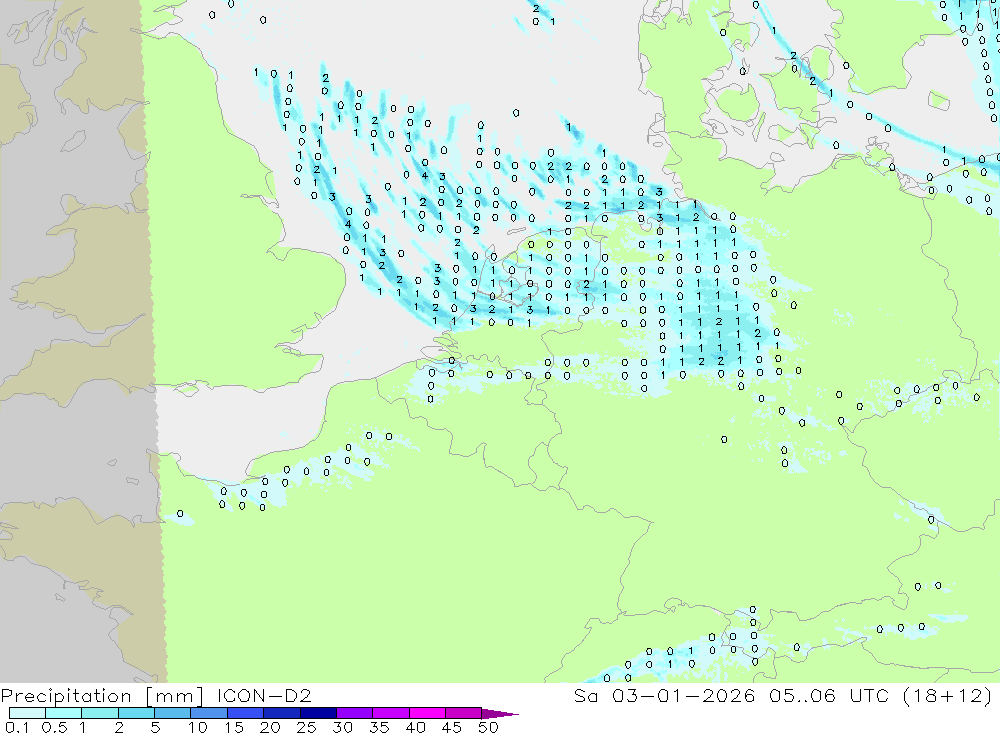Select the 2–5 mm legend color swatch
The width and height of the screenshot is (1000, 733).
pos(136,713)
